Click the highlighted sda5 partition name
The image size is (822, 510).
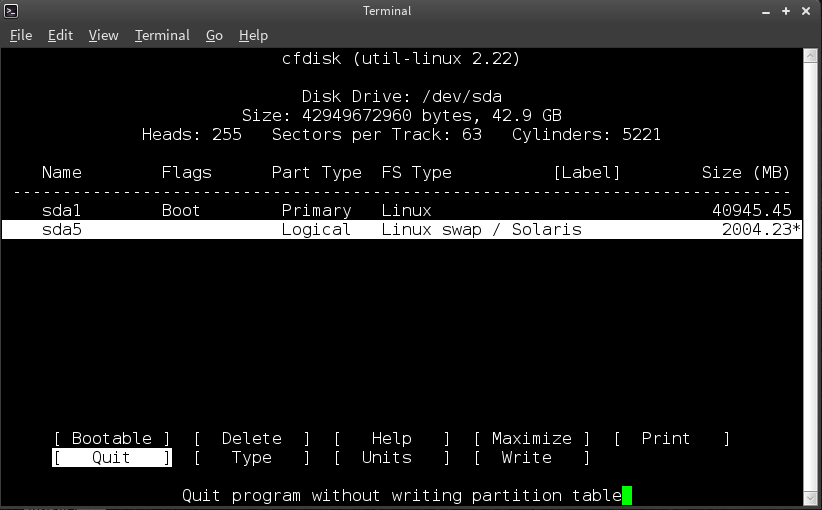[61, 230]
